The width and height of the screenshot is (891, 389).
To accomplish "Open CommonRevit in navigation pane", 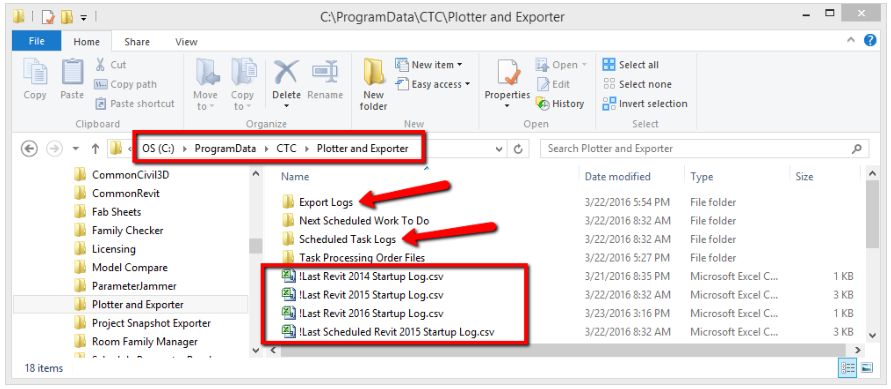I will pos(126,193).
